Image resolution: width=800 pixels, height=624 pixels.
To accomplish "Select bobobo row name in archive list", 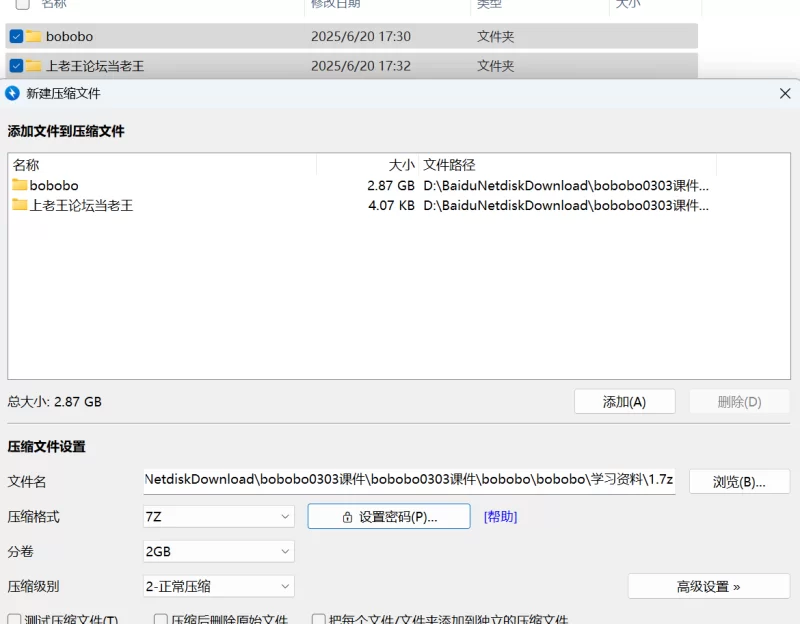I will pos(54,185).
